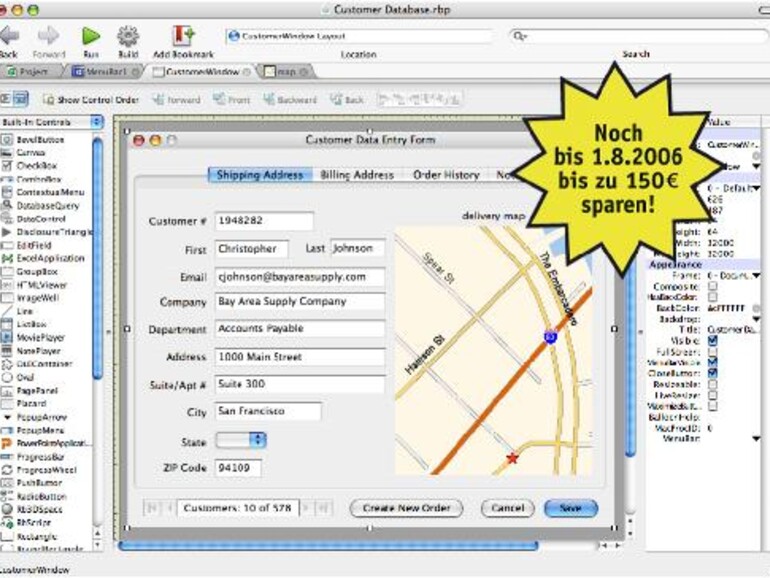Select the Shipping Address tab
The height and width of the screenshot is (578, 770).
click(x=260, y=175)
